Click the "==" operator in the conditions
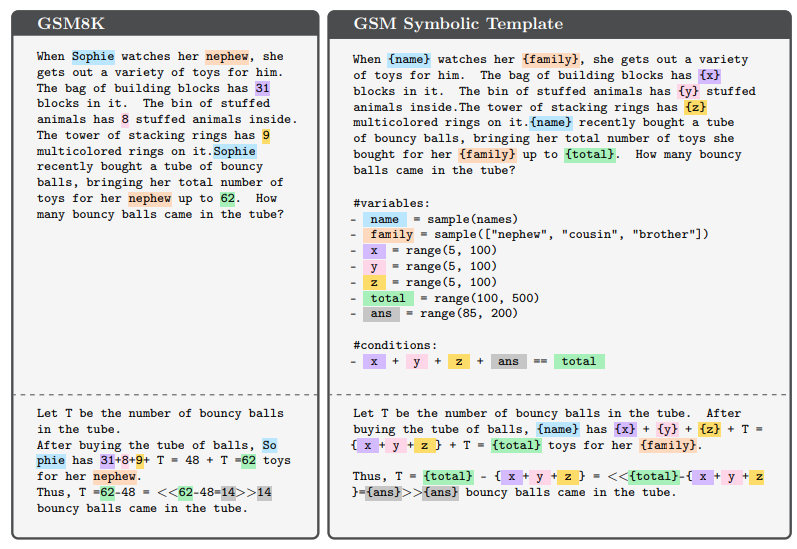 [540, 361]
